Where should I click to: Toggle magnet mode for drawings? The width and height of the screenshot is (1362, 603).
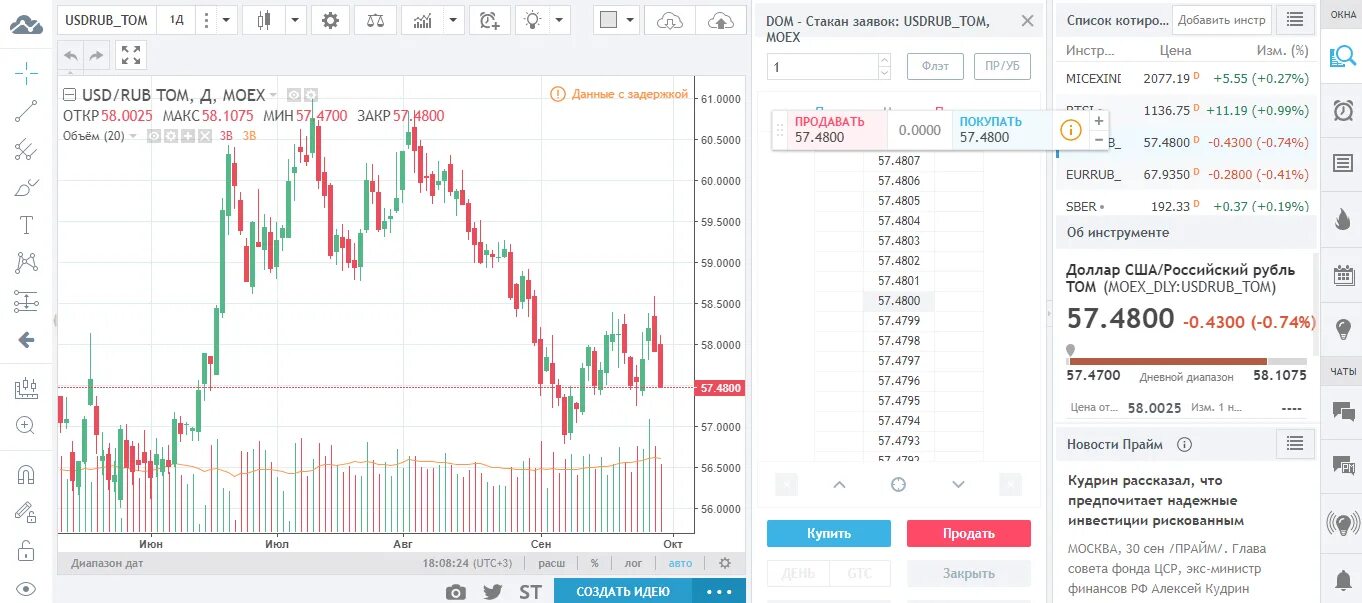point(27,474)
